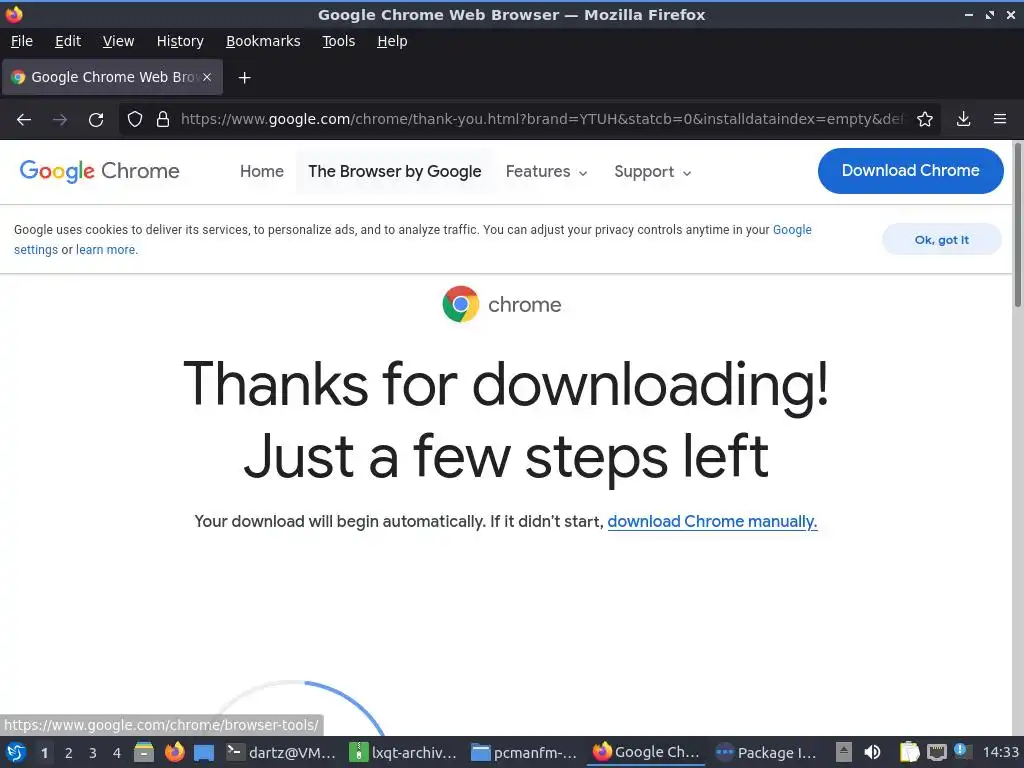The width and height of the screenshot is (1024, 768).
Task: Select the Google Chrome taskbar entry
Action: pyautogui.click(x=646, y=752)
